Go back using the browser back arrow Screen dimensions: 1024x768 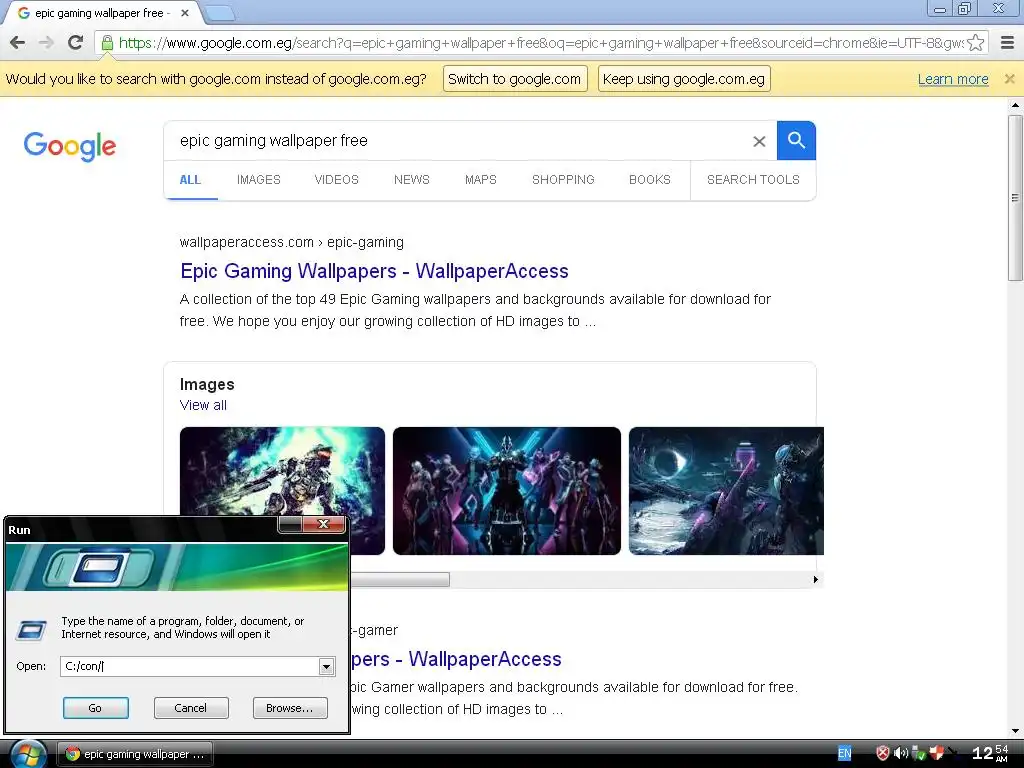18,42
